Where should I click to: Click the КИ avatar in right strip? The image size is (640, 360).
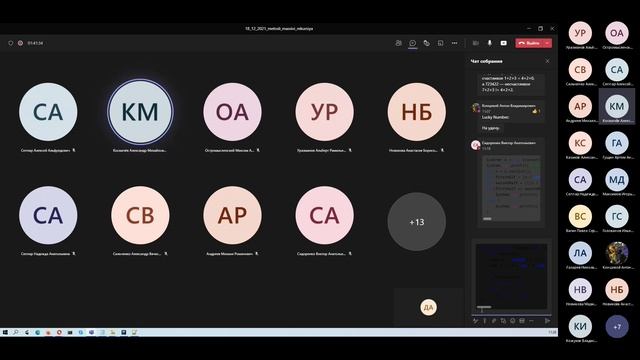(x=580, y=326)
